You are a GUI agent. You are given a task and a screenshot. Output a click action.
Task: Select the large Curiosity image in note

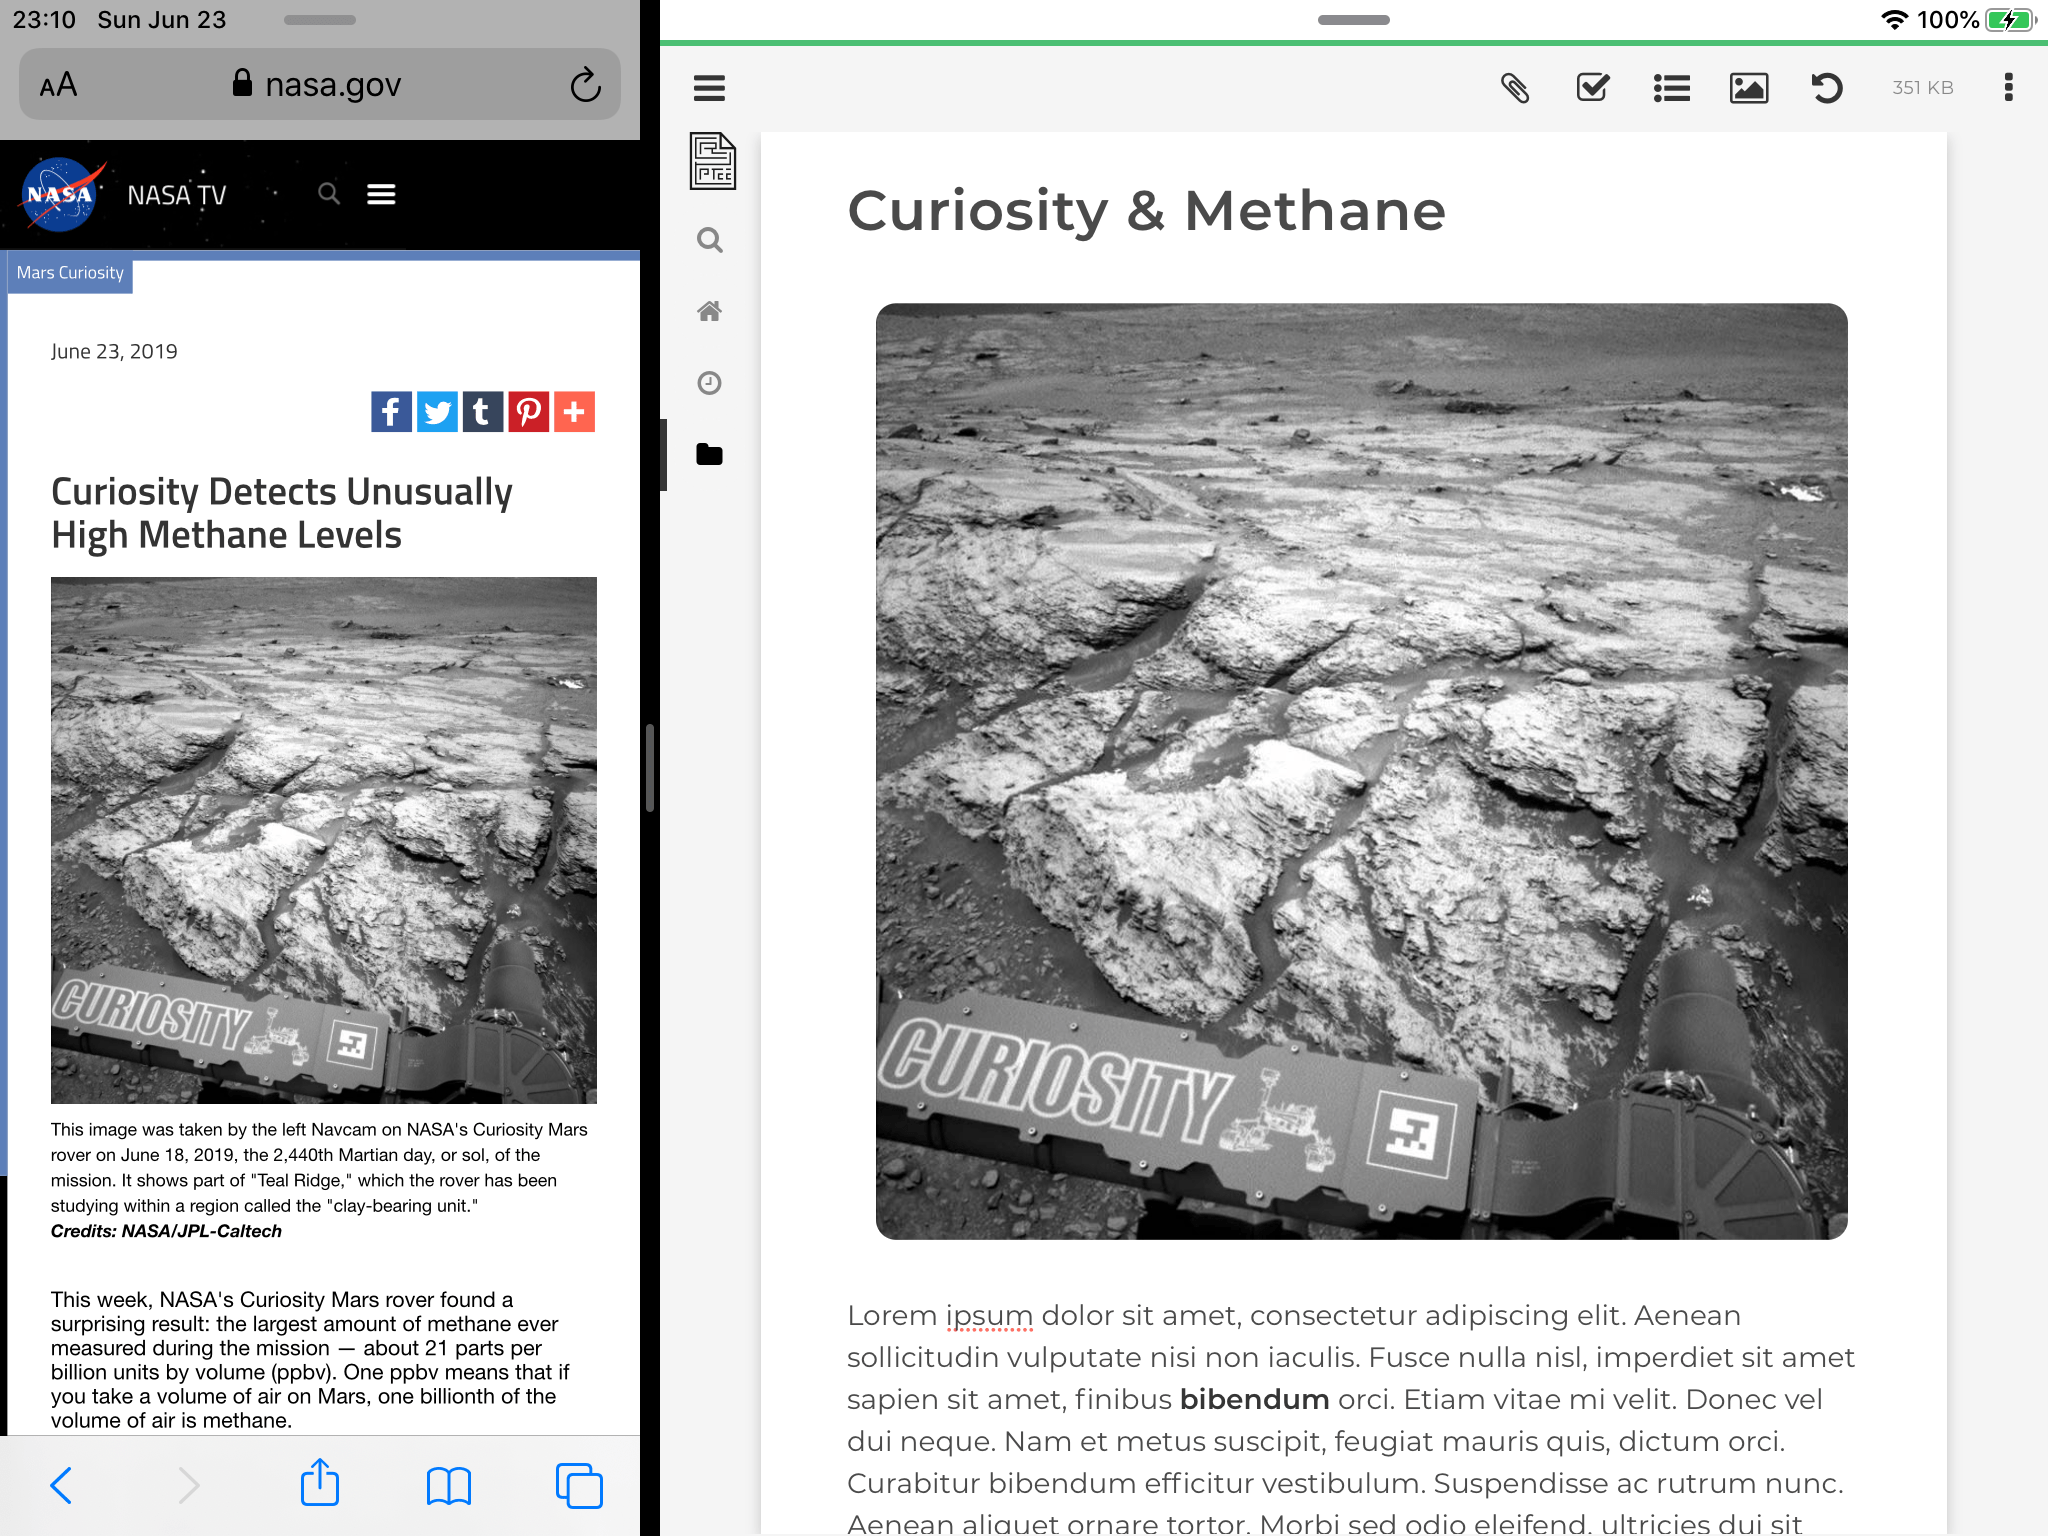[1361, 771]
